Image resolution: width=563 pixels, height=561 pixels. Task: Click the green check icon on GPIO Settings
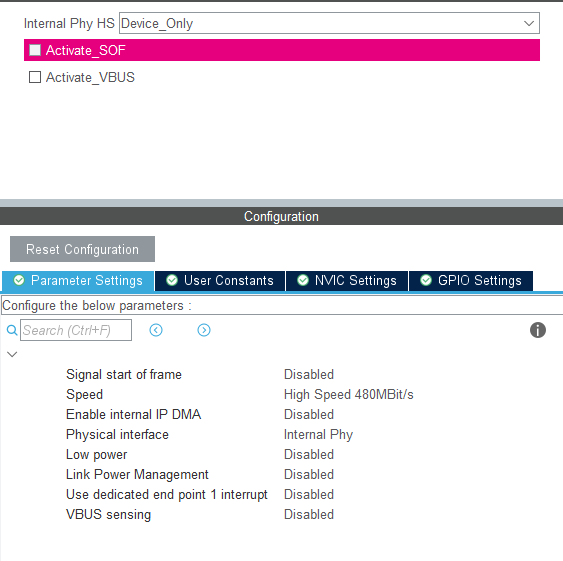[x=426, y=280]
